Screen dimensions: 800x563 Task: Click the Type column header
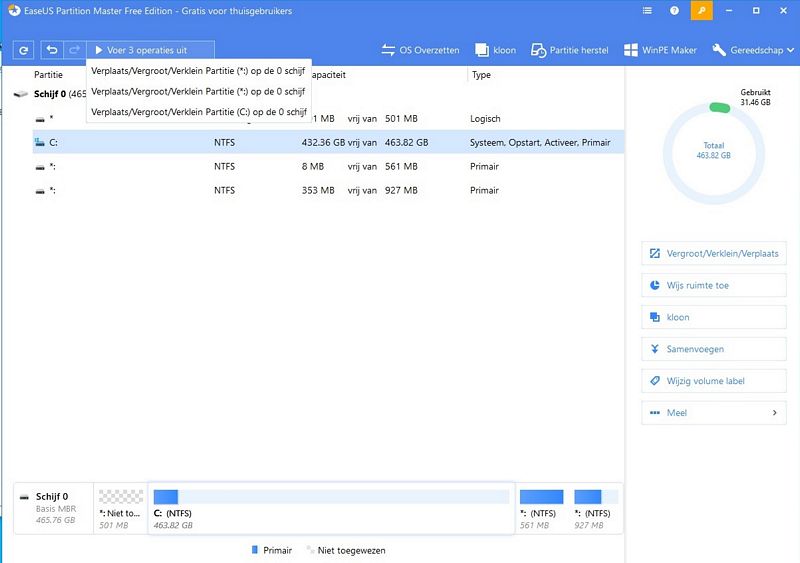click(x=481, y=75)
